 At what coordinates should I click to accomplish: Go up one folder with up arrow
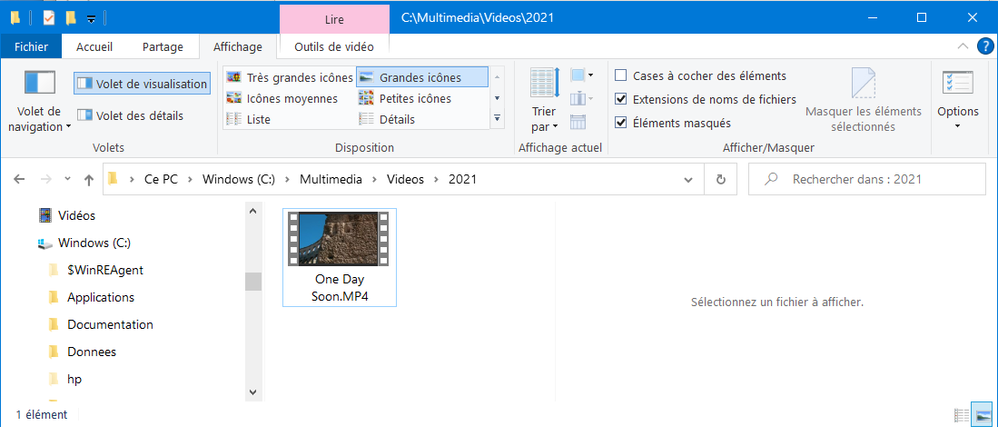pos(89,180)
